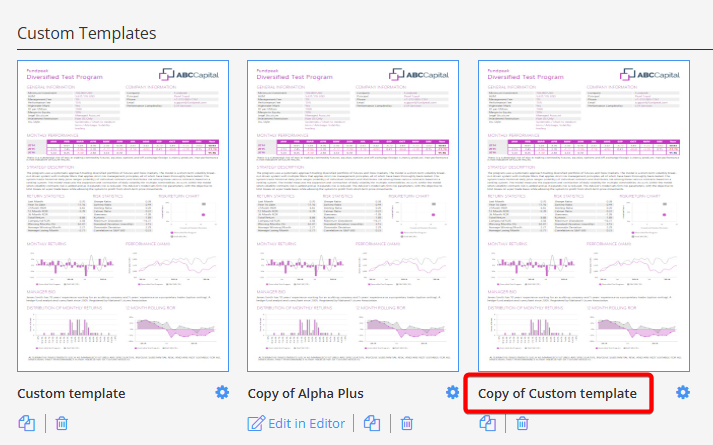Delete the Custom template via trash icon
713x445 pixels.
(x=61, y=423)
